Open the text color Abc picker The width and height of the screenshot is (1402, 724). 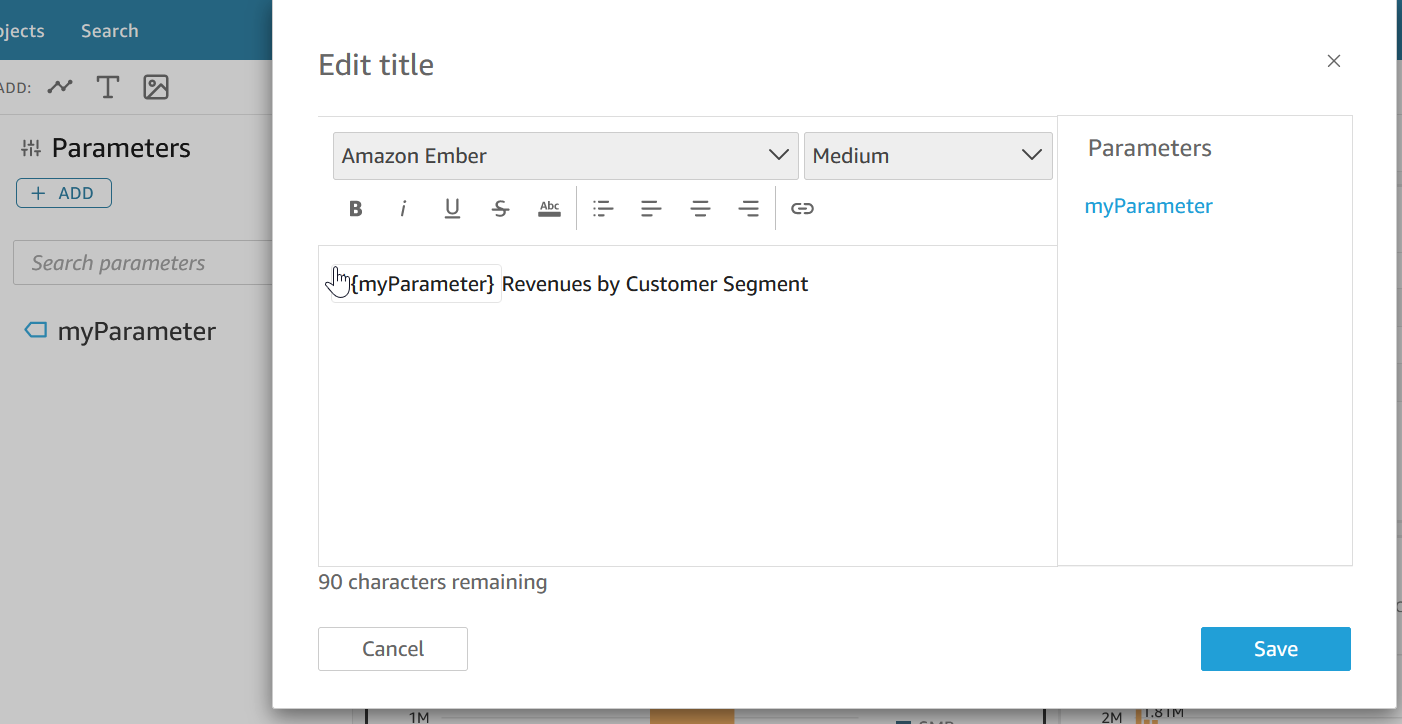[549, 208]
